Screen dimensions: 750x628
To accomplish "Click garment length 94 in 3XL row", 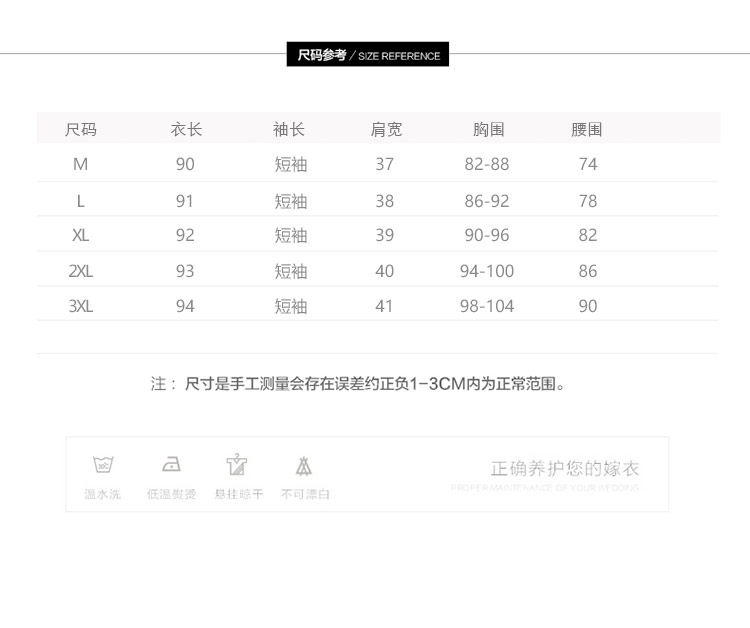I will click(185, 306).
